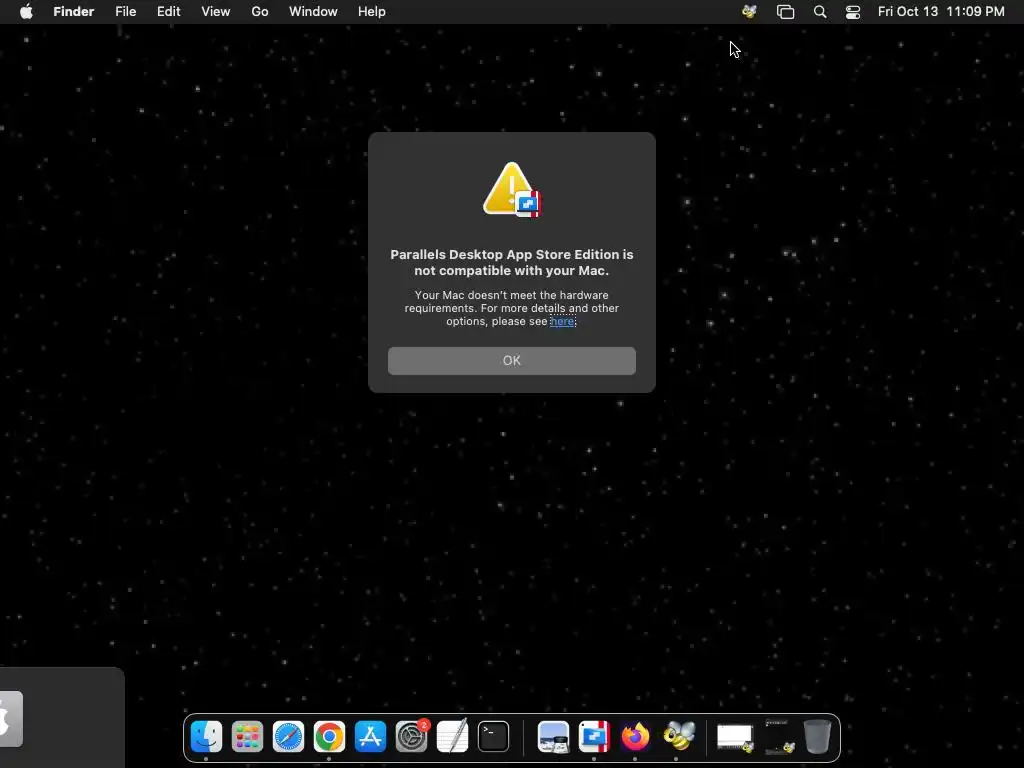The width and height of the screenshot is (1024, 768).
Task: Open the Edit menu
Action: (168, 12)
